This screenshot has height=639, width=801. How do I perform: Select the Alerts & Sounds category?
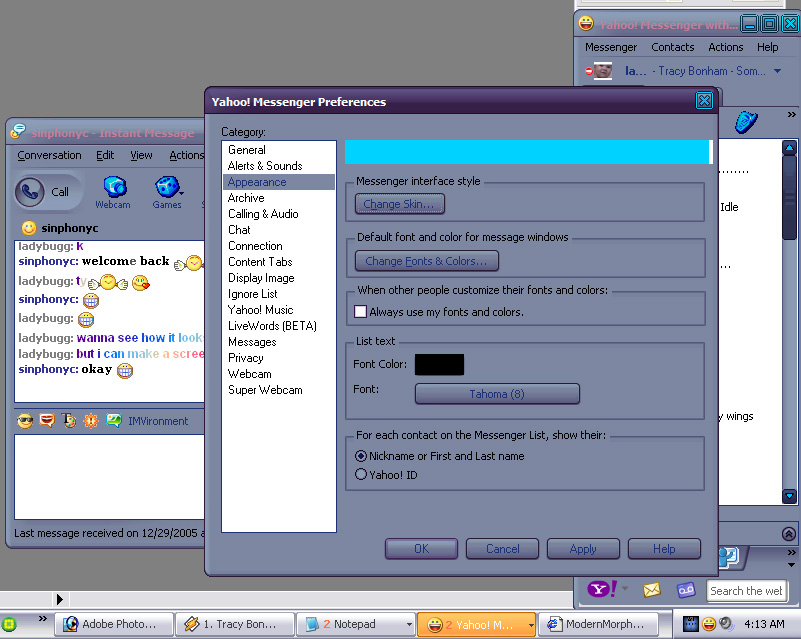[278, 166]
